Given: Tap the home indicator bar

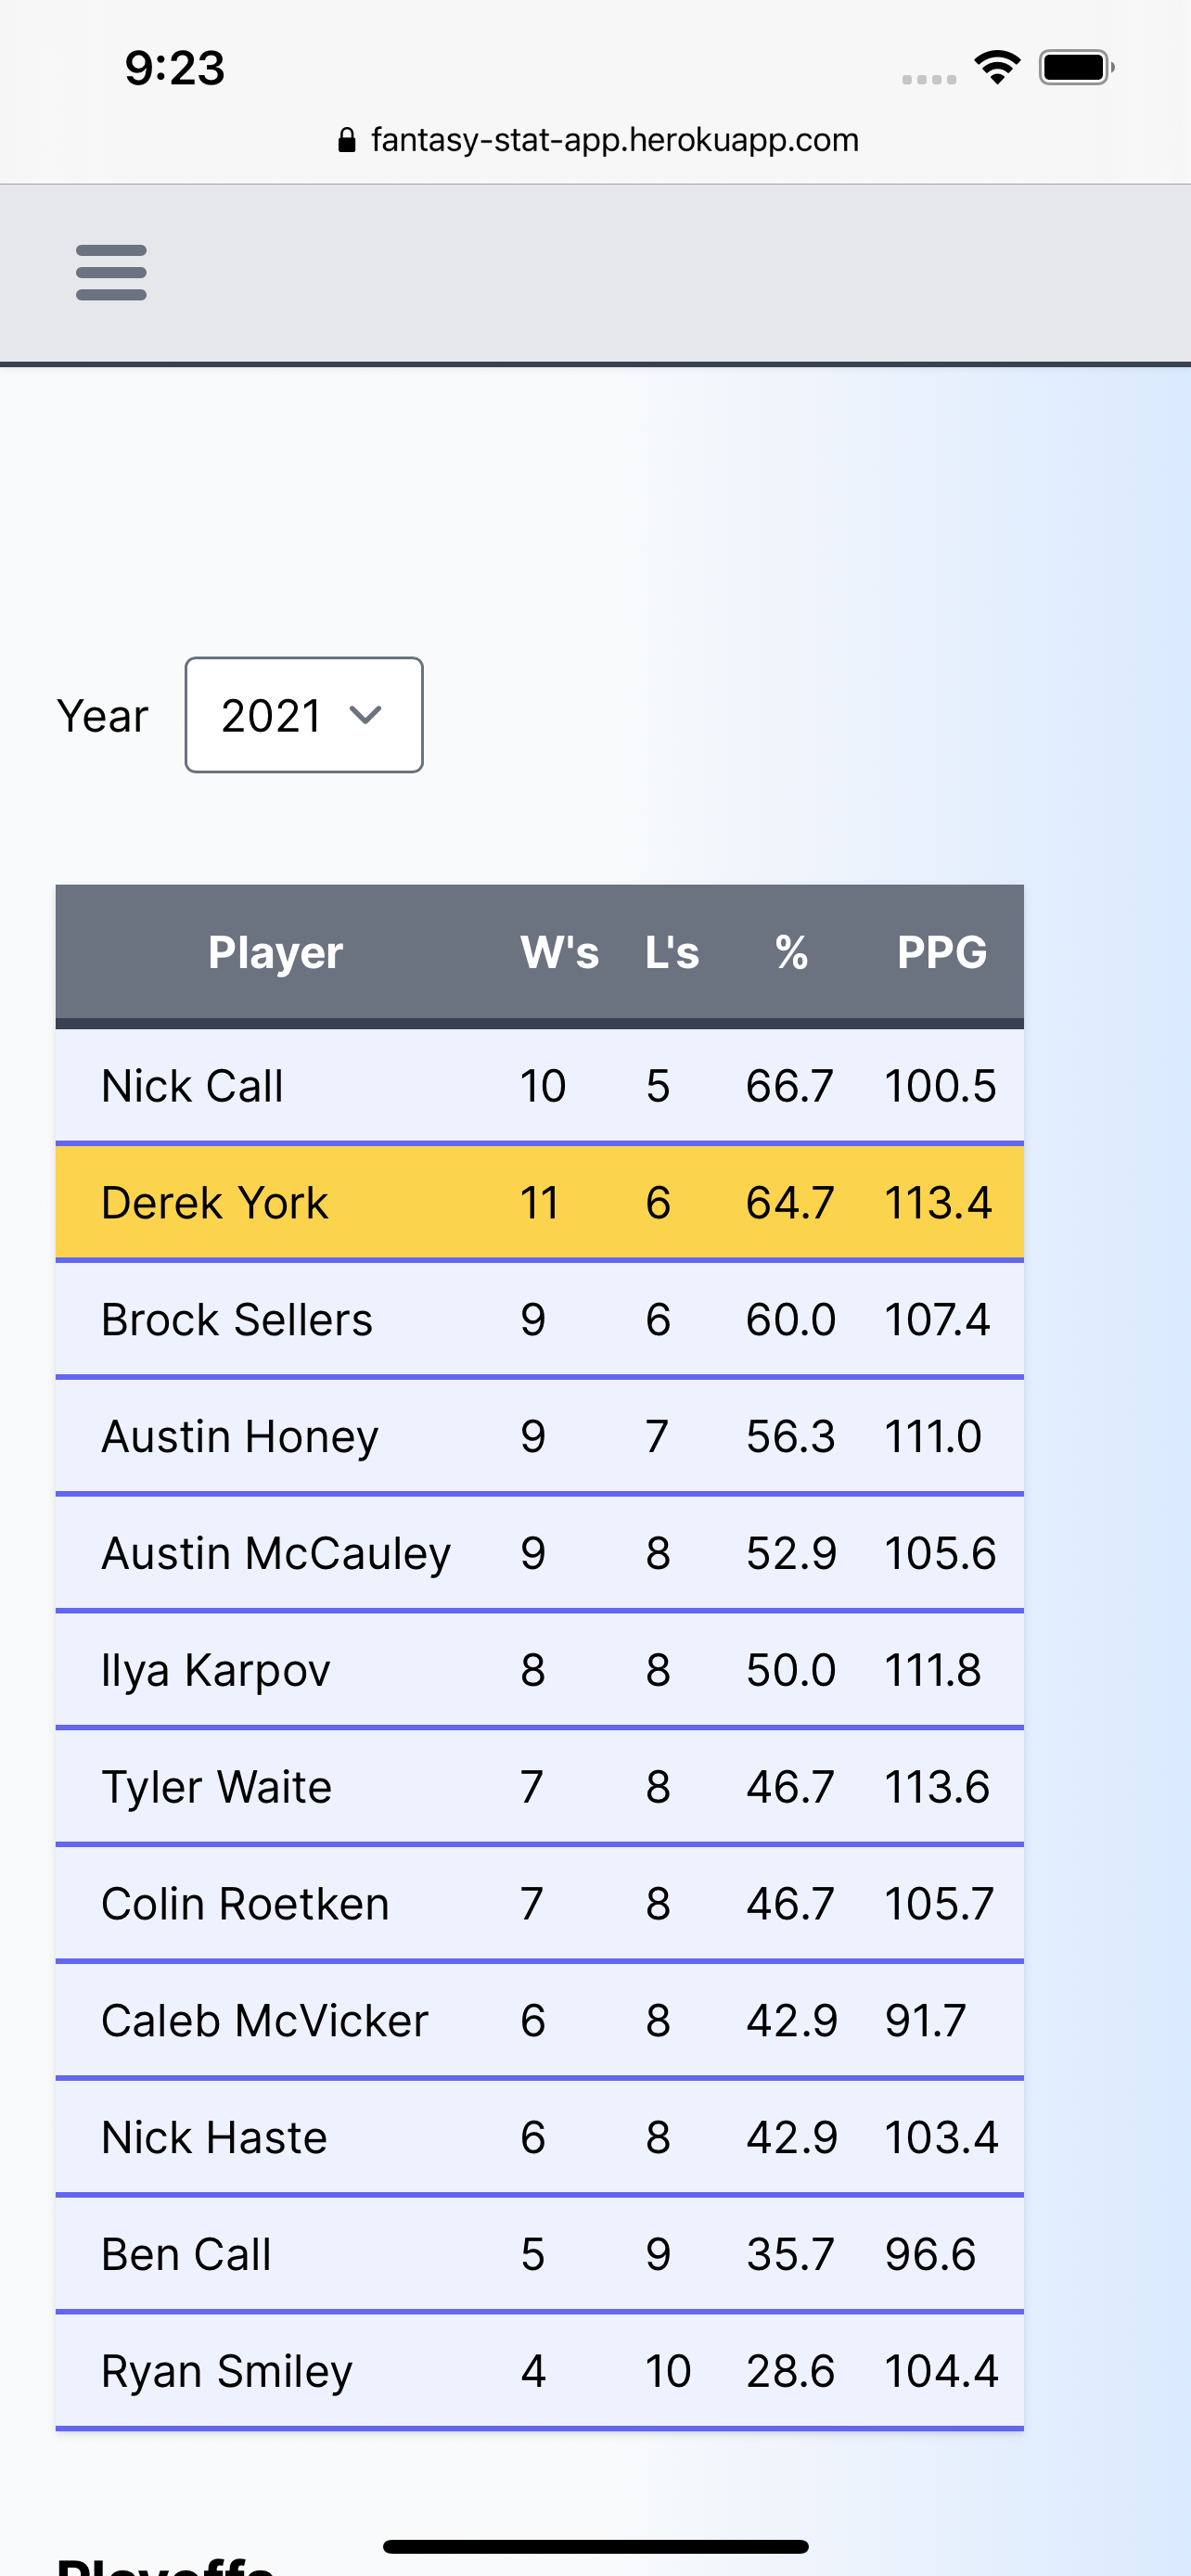Looking at the screenshot, I should 595,2546.
